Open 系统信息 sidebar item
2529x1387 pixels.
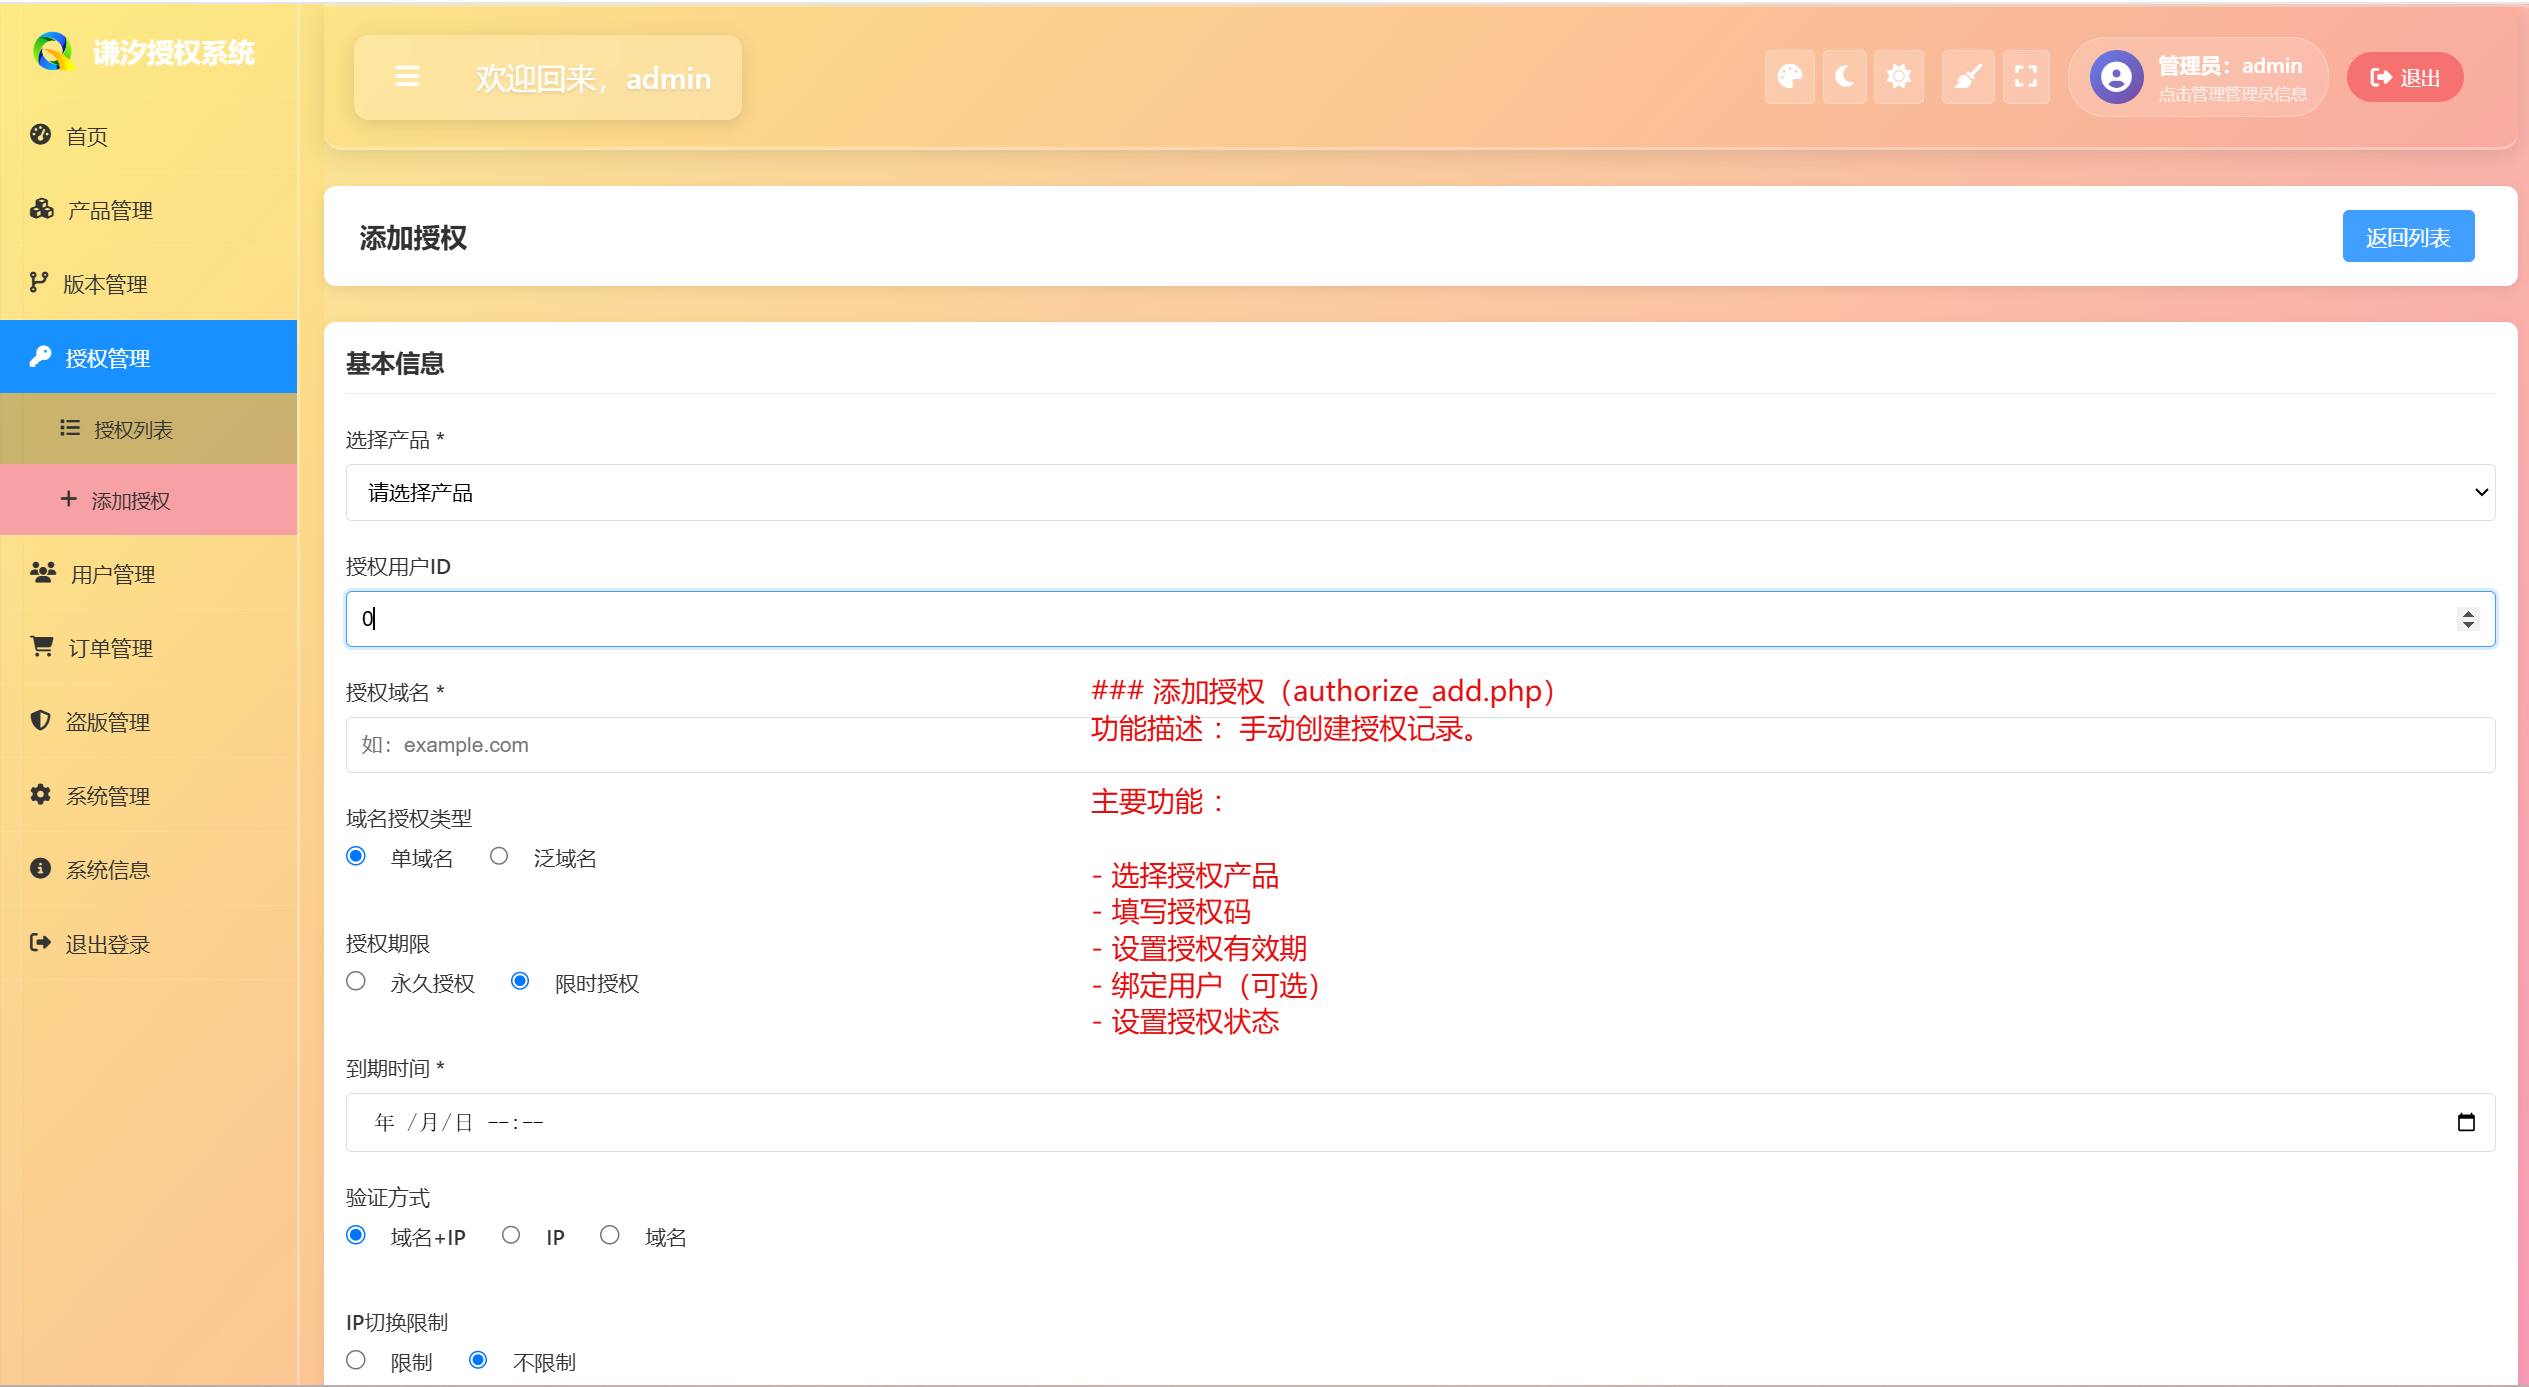(x=149, y=870)
